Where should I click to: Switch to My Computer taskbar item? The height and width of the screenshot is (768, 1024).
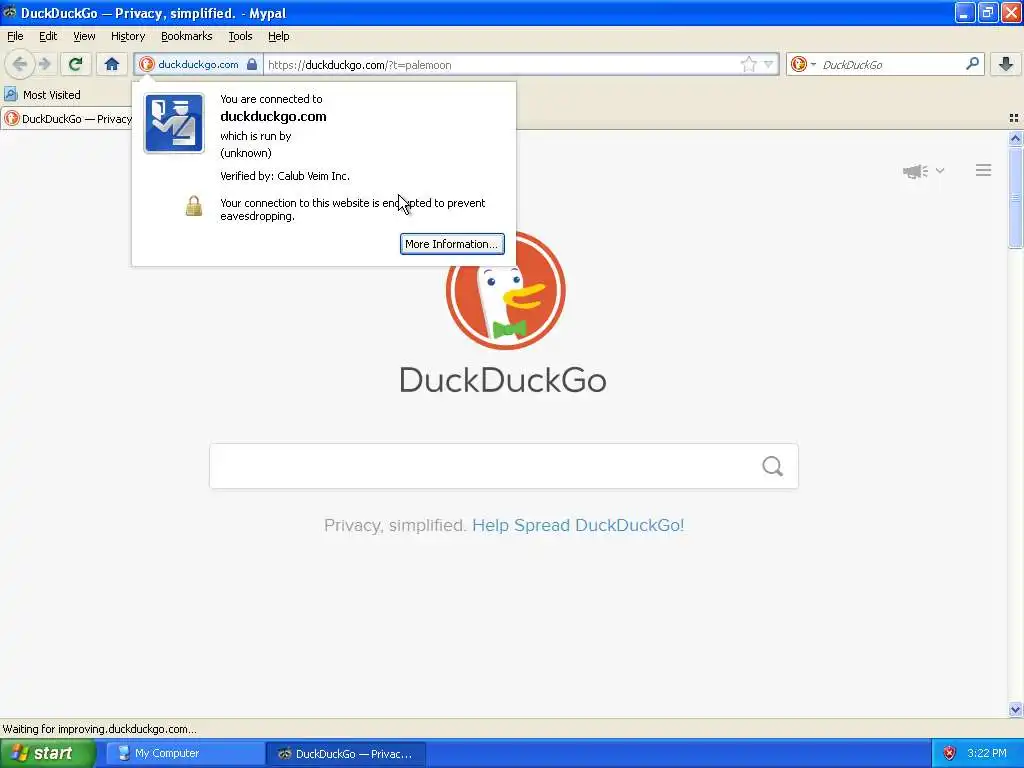point(185,753)
